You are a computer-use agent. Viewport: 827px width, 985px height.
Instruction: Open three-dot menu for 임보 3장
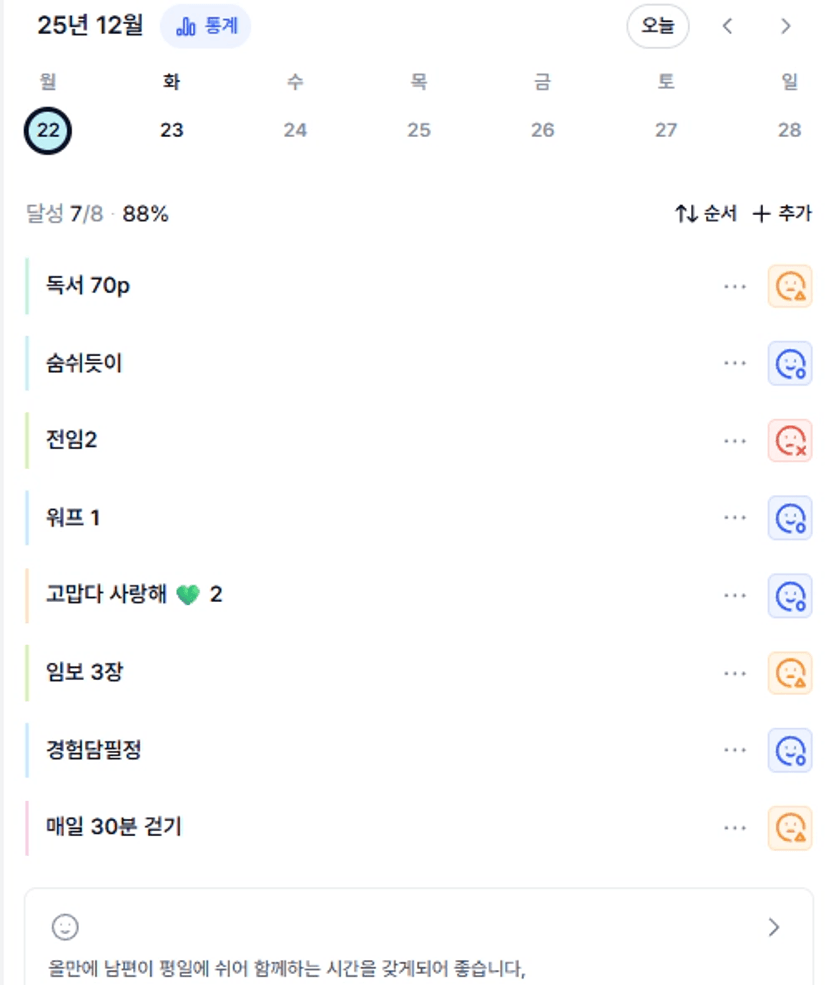[x=735, y=673]
